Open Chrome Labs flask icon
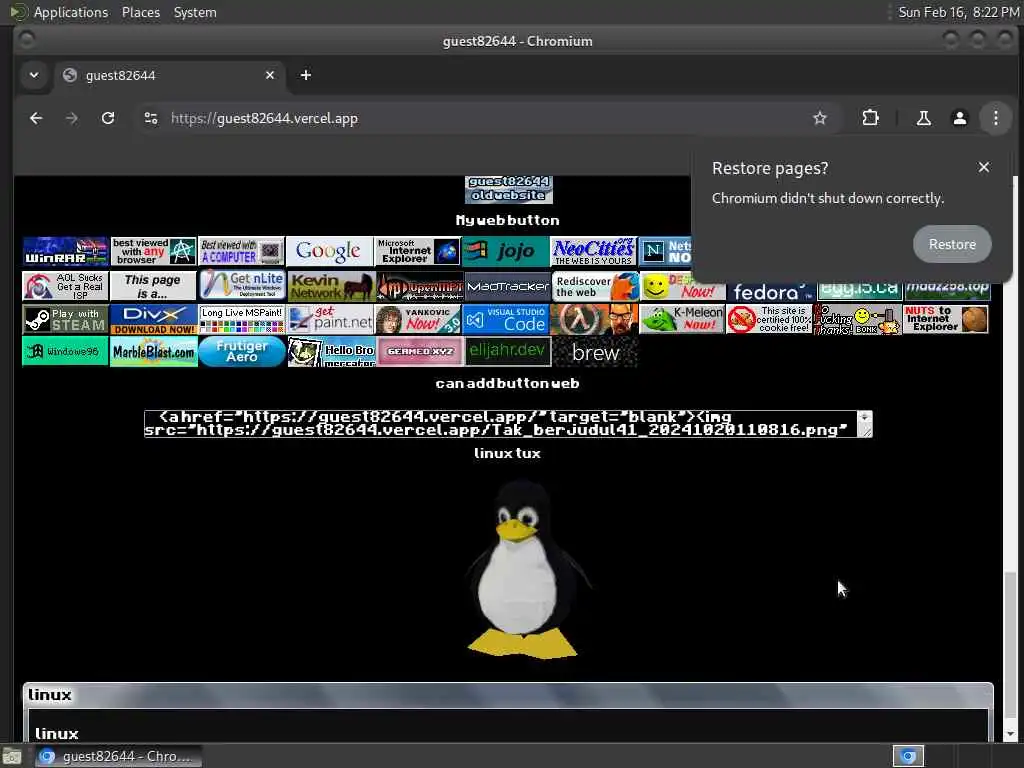Image resolution: width=1024 pixels, height=768 pixels. 923,118
